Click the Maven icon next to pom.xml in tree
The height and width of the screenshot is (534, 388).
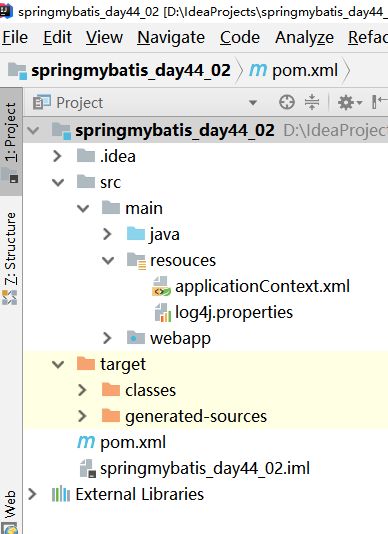click(x=86, y=442)
